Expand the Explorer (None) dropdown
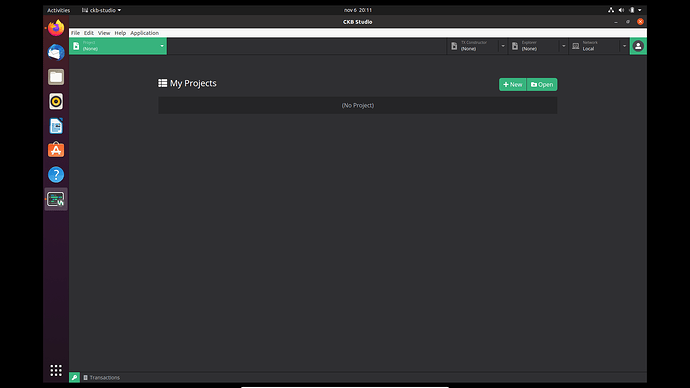The height and width of the screenshot is (388, 690). 539,46
